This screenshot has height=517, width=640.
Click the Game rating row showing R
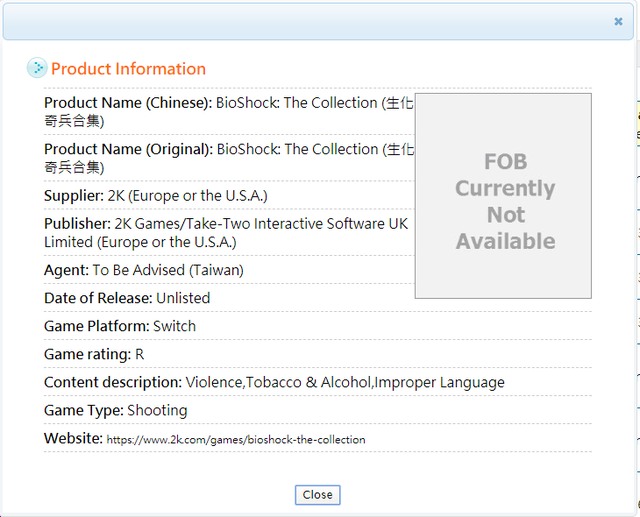pyautogui.click(x=94, y=354)
